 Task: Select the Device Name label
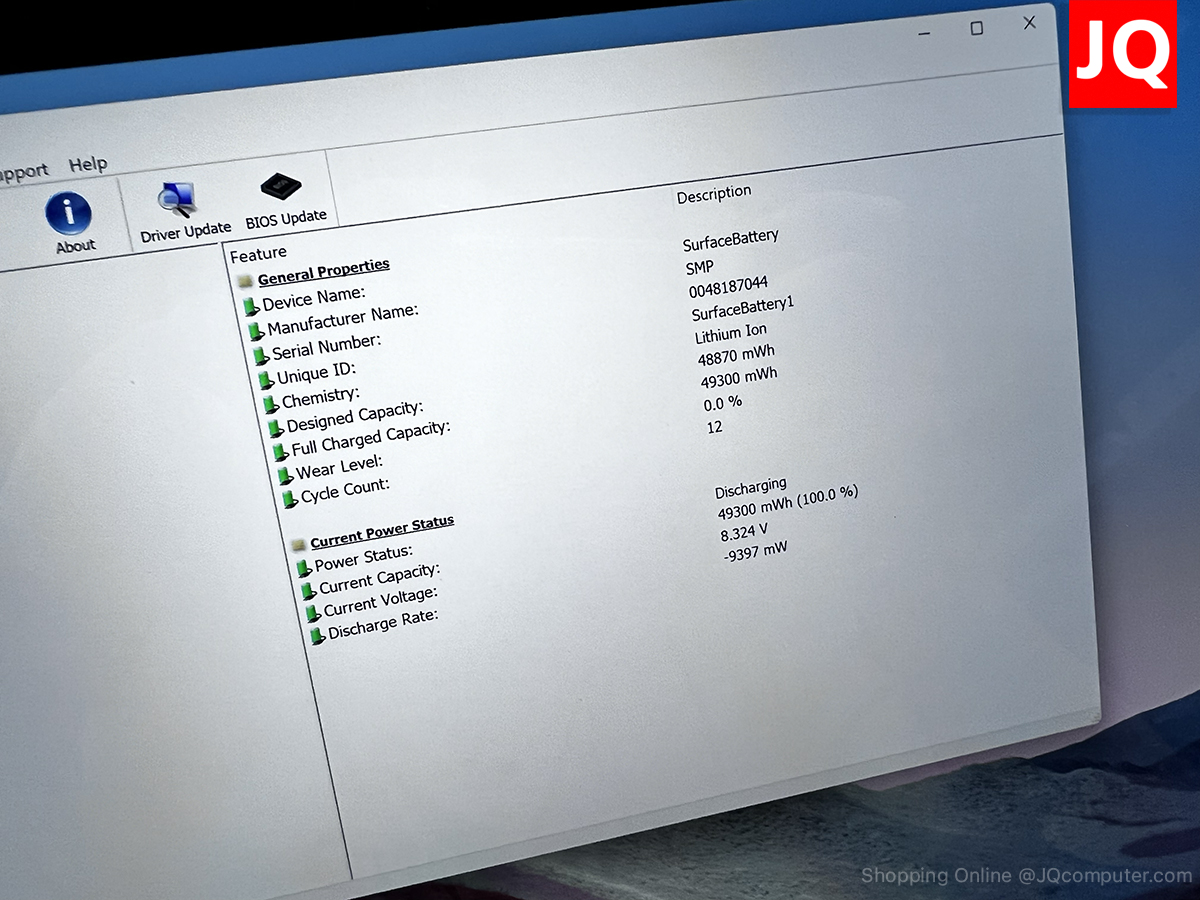coord(314,297)
